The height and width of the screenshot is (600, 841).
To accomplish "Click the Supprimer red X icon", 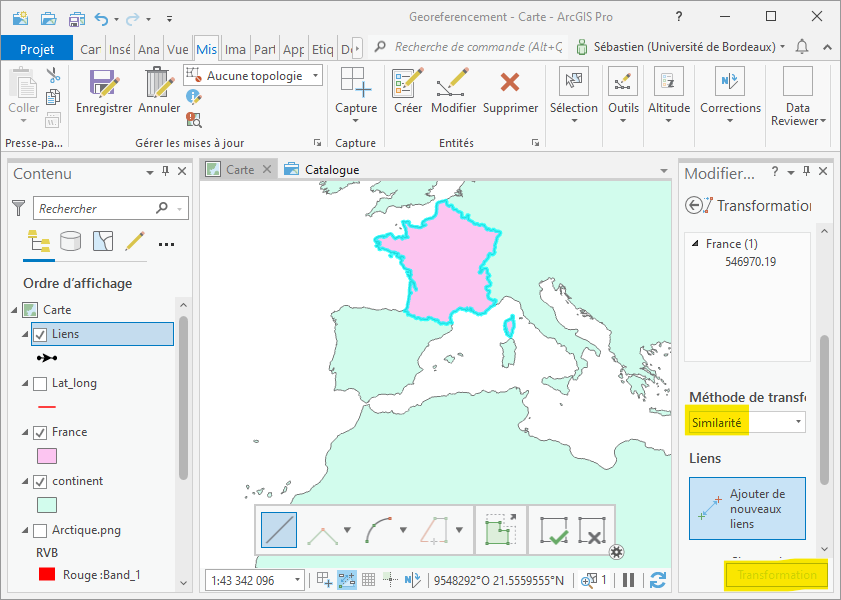I will 510,84.
